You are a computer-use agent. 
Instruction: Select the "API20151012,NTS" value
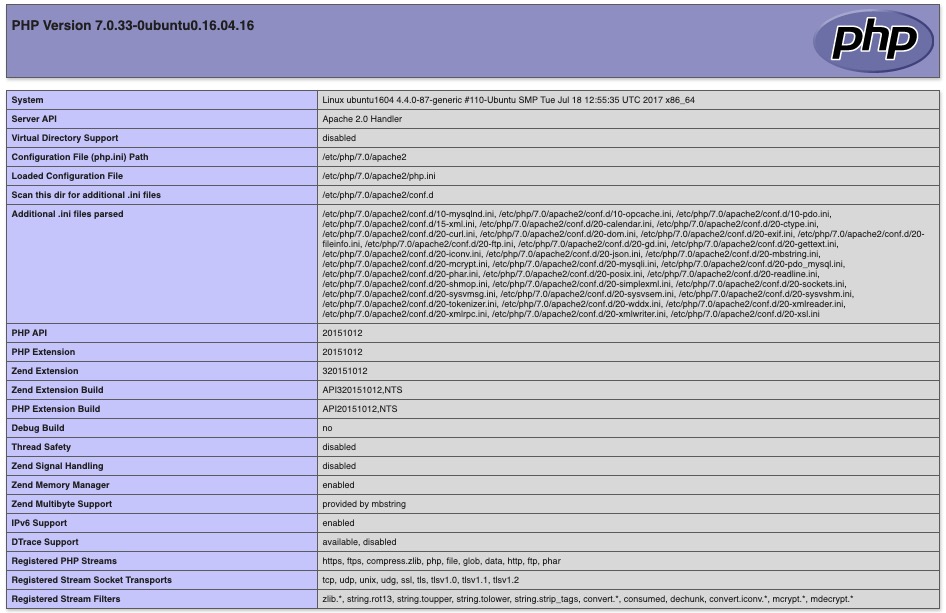(360, 409)
